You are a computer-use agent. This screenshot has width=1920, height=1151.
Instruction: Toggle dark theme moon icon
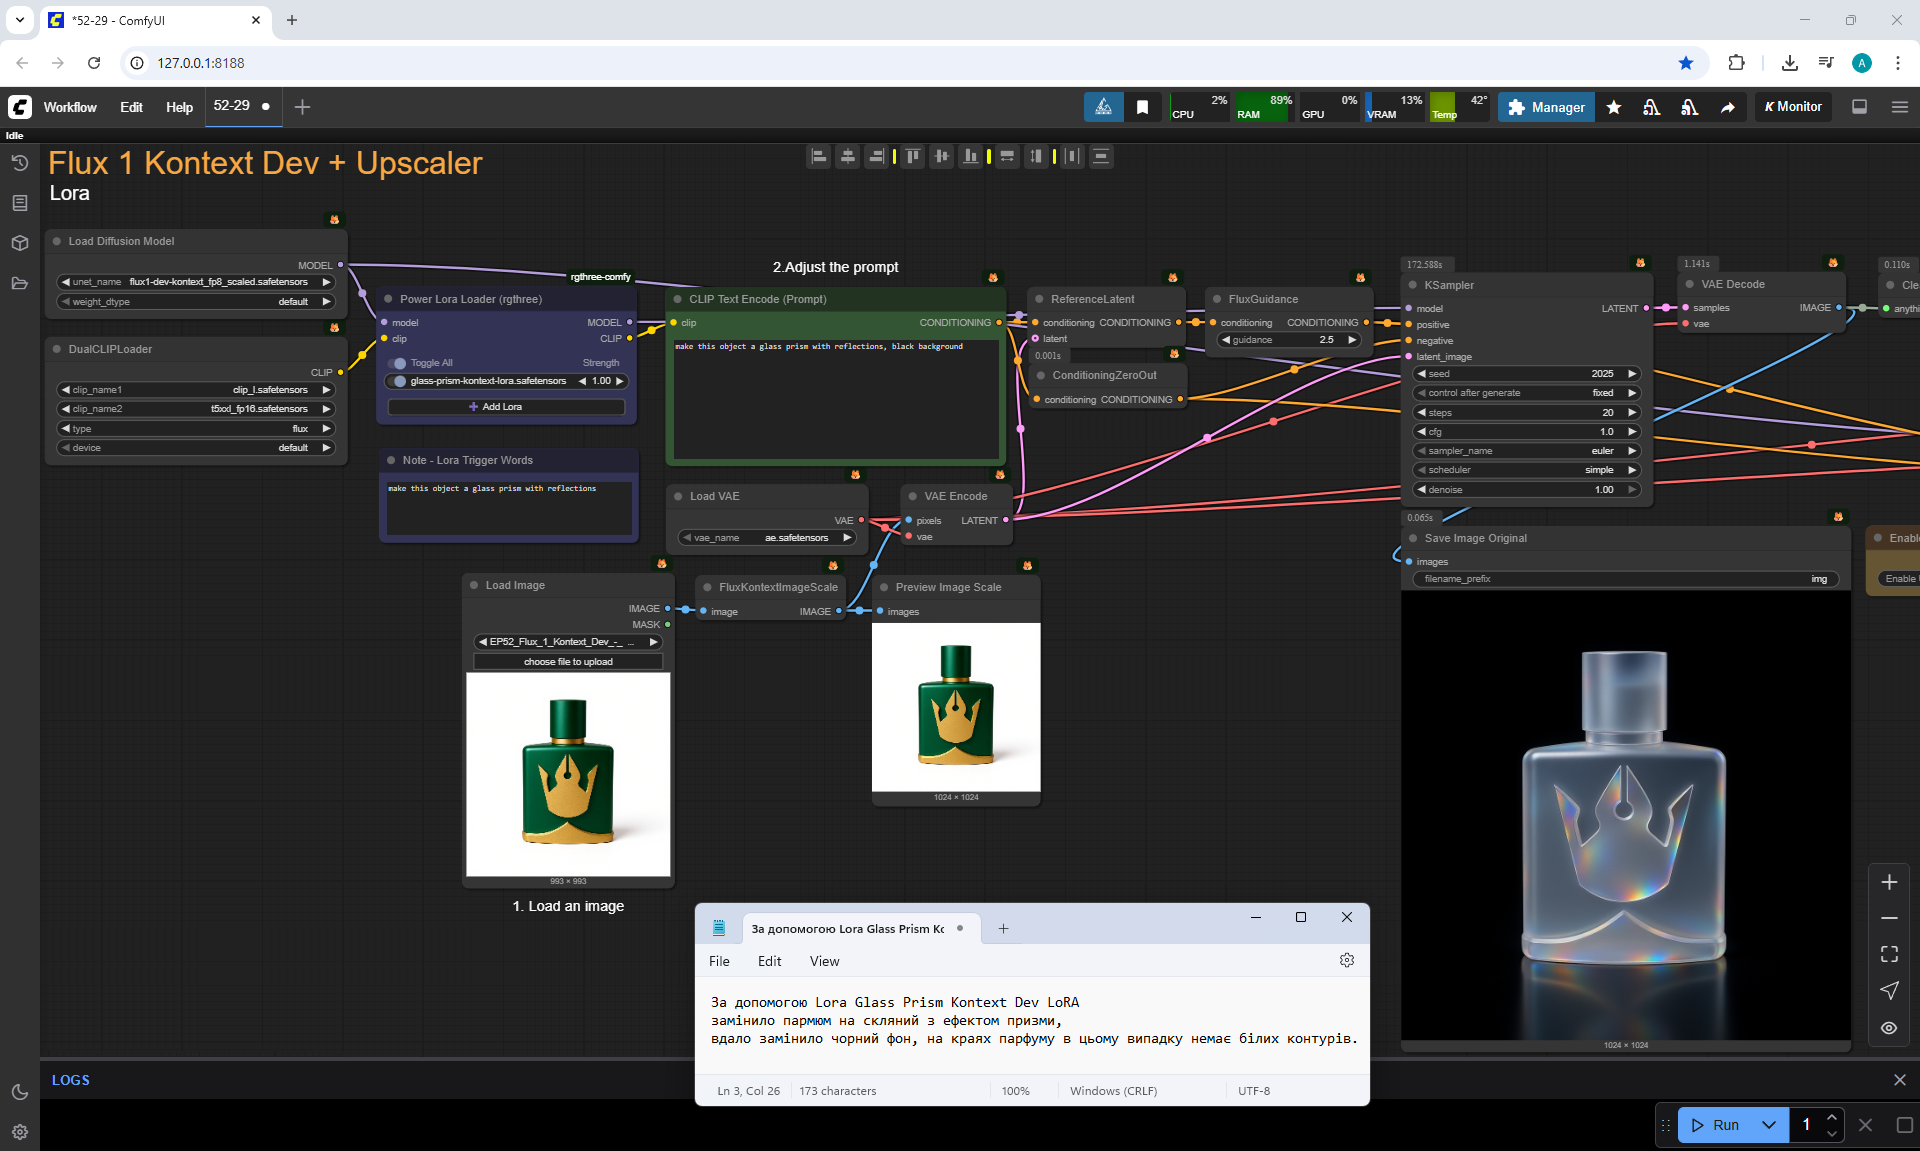(x=19, y=1092)
